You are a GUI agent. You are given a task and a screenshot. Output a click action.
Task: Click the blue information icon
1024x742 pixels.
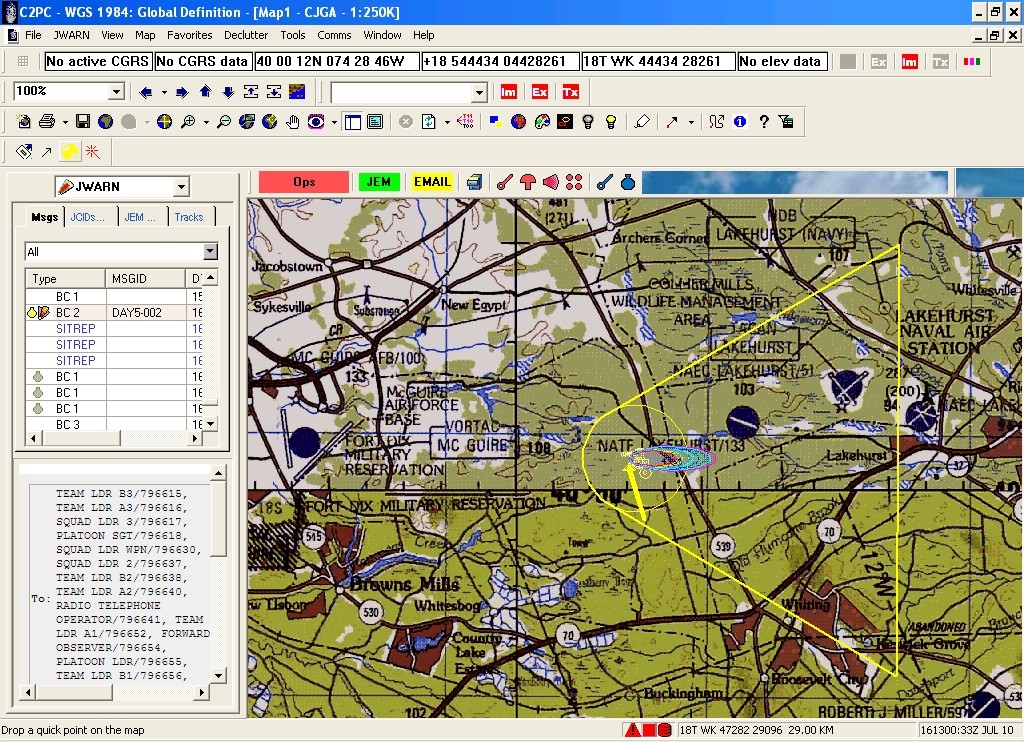[x=740, y=121]
